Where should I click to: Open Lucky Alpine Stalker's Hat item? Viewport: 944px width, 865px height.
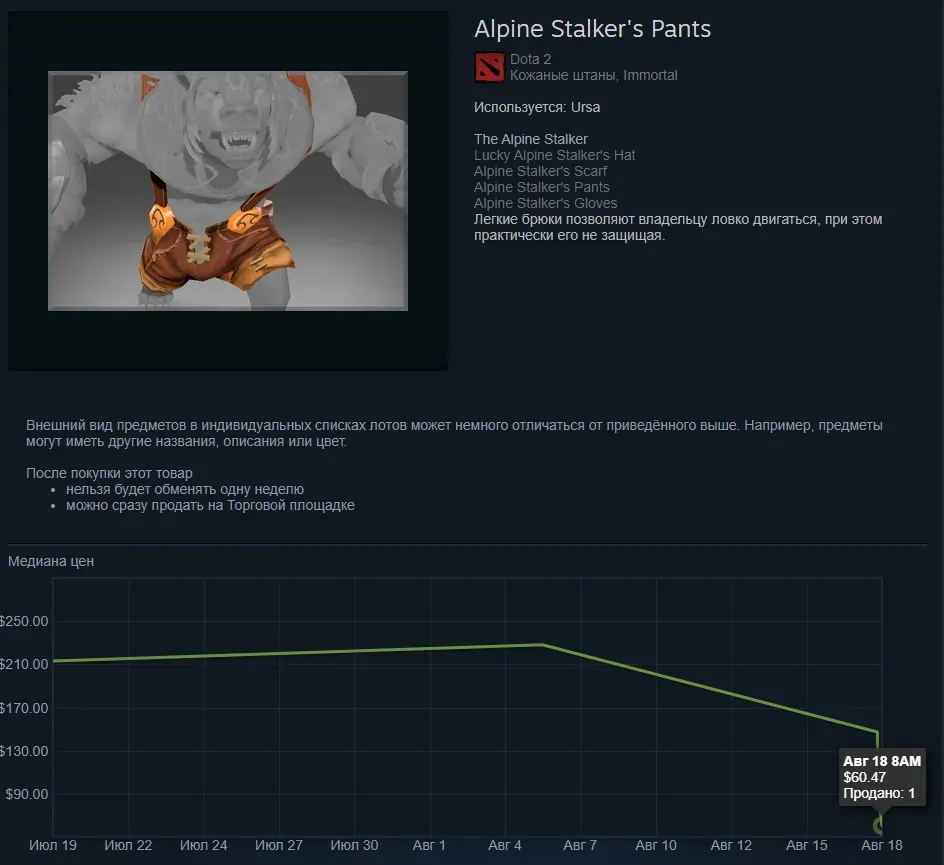click(x=554, y=155)
